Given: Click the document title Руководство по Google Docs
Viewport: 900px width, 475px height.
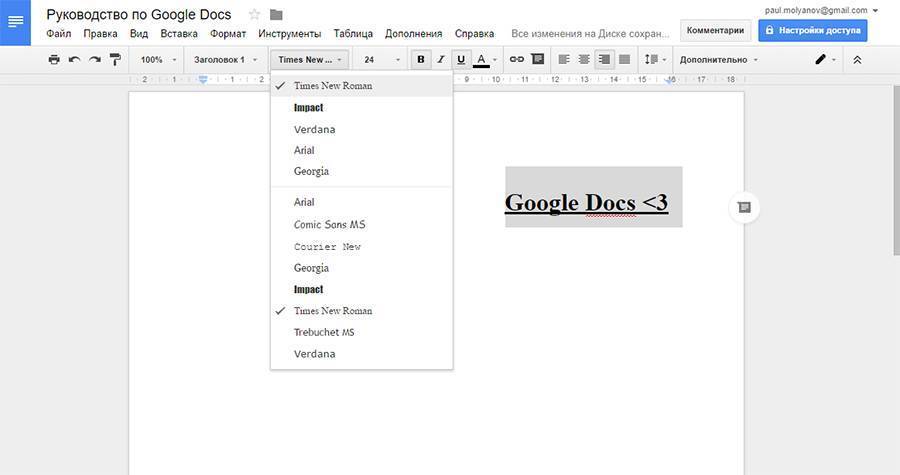Looking at the screenshot, I should pos(139,14).
